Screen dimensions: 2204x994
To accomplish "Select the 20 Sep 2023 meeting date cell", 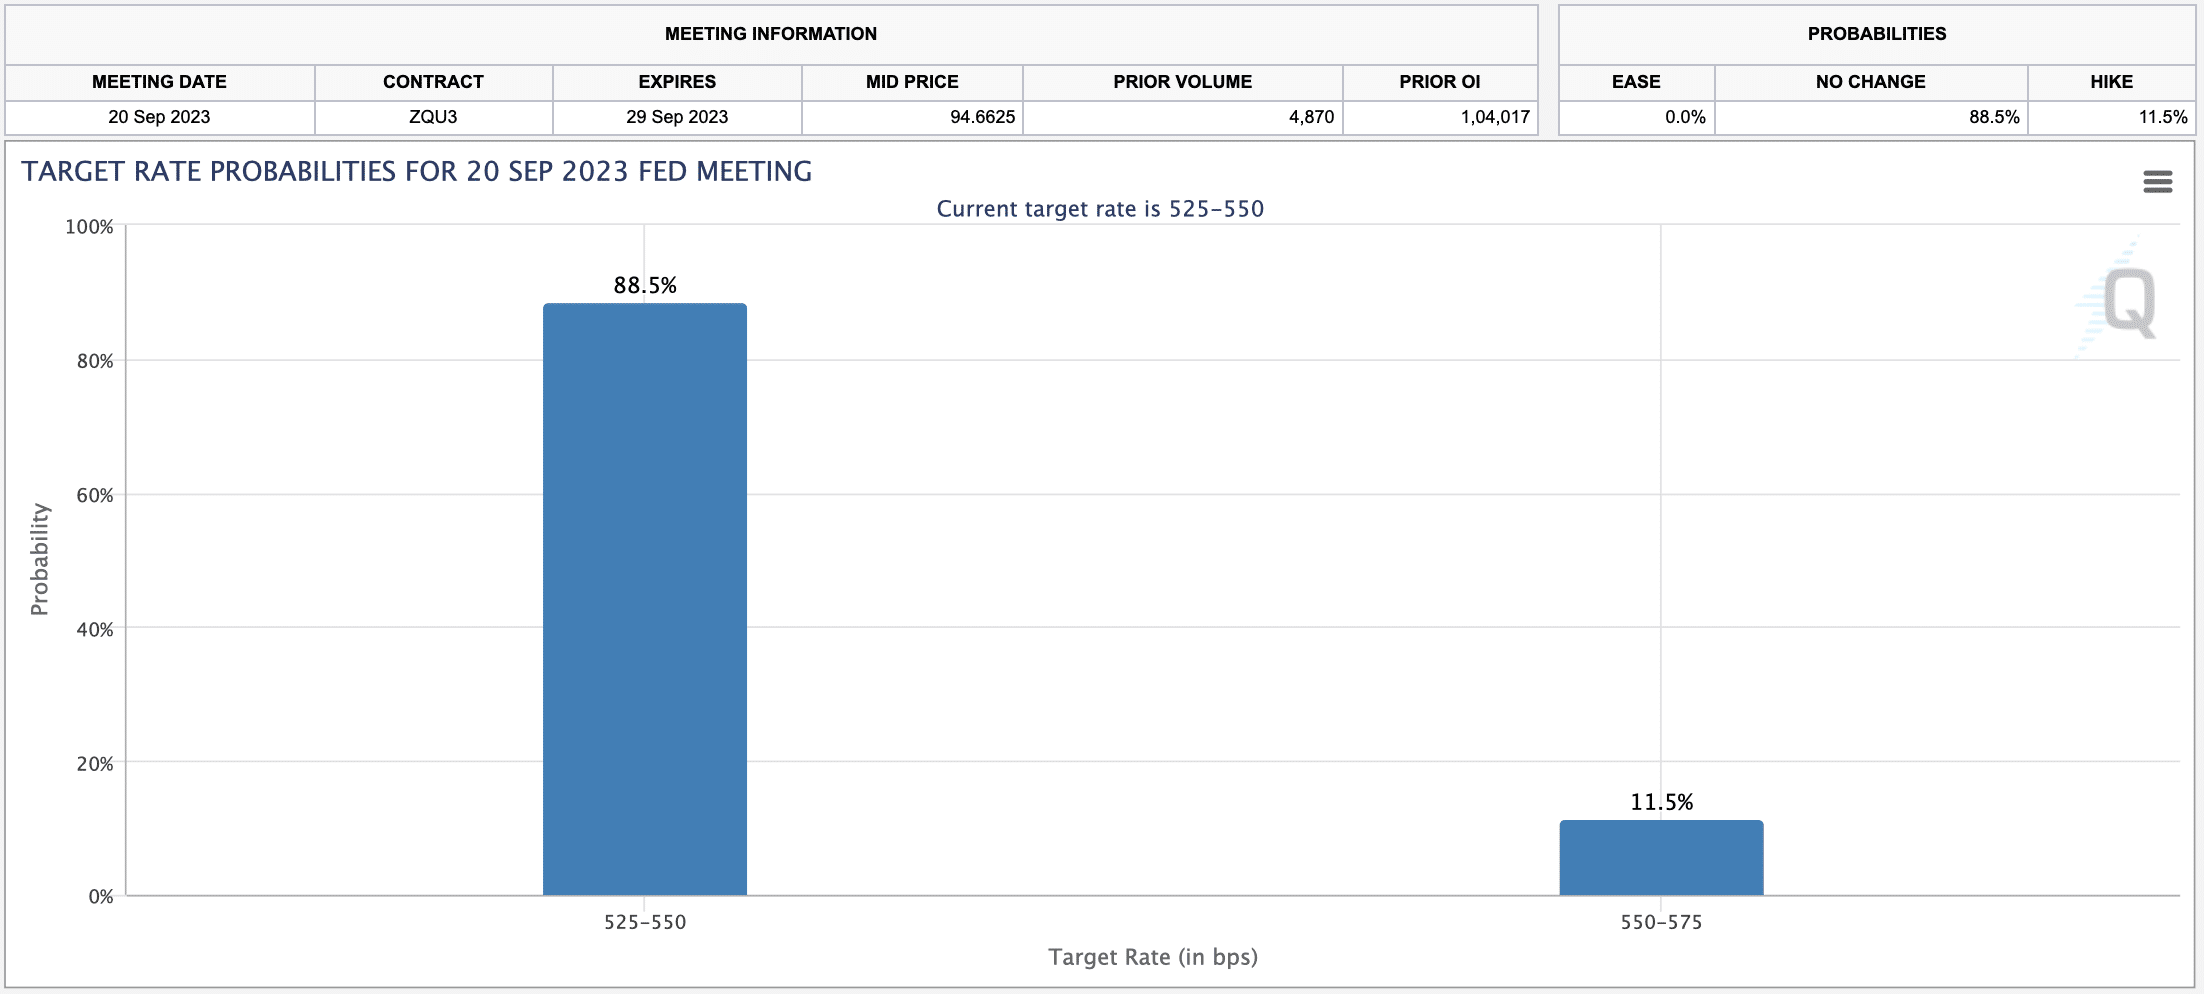I will (160, 117).
